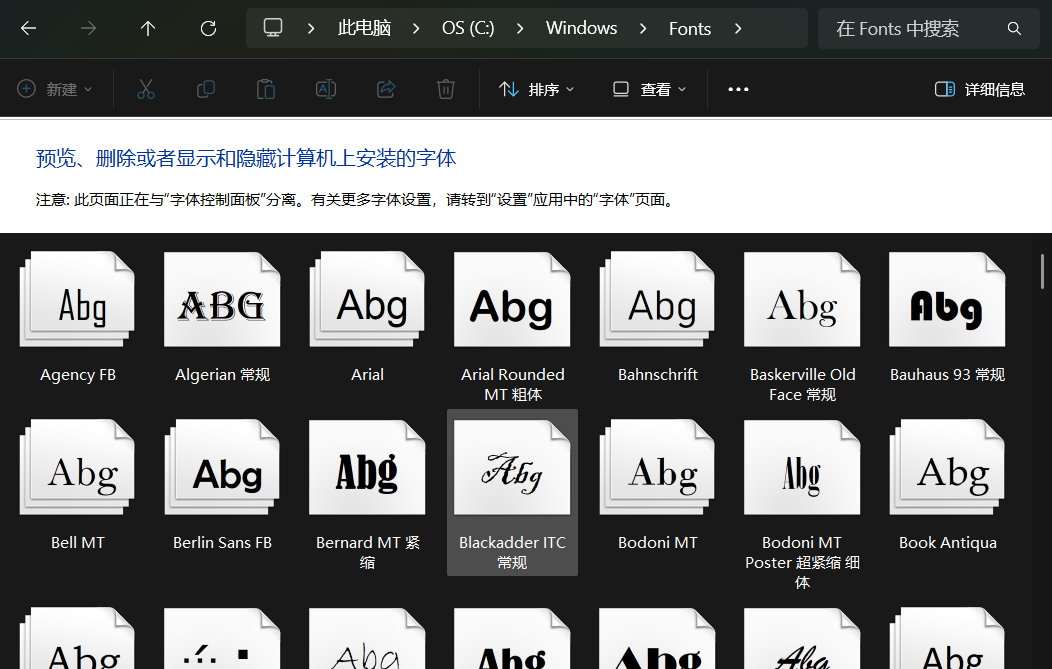Viewport: 1052px width, 669px height.
Task: Click the vertical scrollbar thumb
Action: coord(1042,271)
